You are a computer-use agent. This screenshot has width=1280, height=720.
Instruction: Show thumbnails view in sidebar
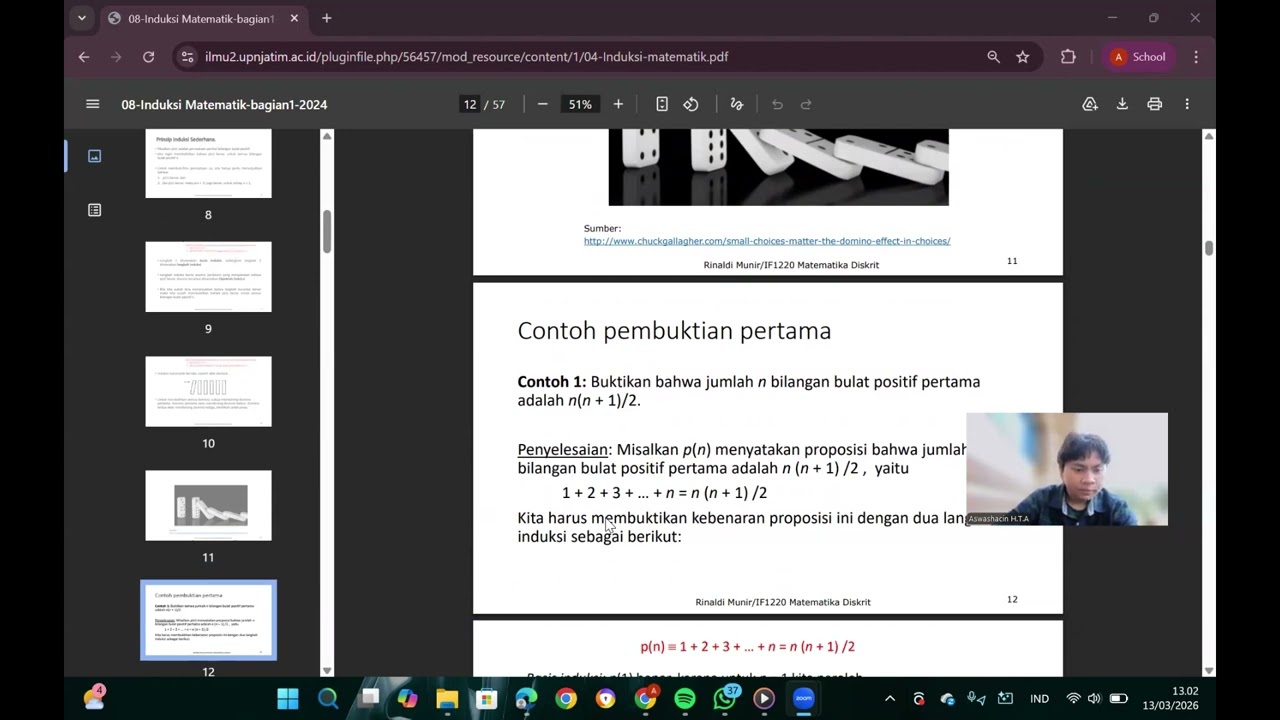pos(95,156)
